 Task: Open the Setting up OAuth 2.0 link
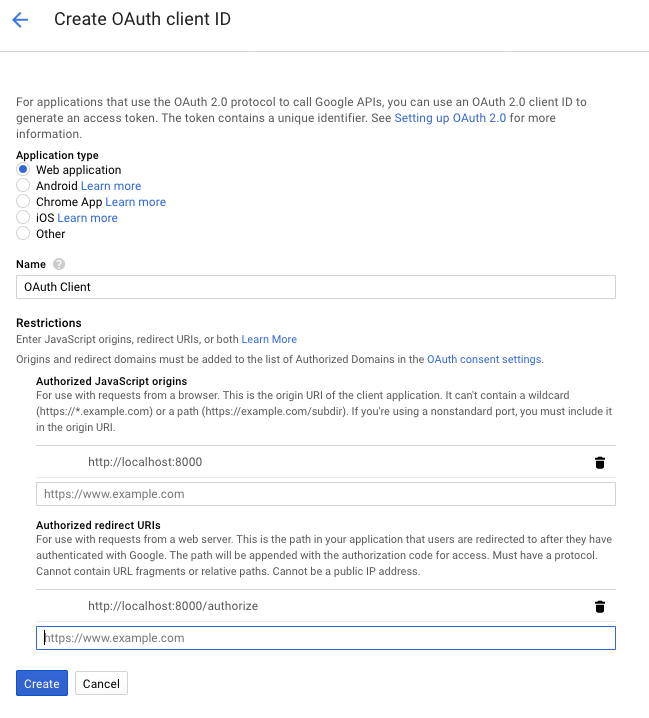coord(450,118)
